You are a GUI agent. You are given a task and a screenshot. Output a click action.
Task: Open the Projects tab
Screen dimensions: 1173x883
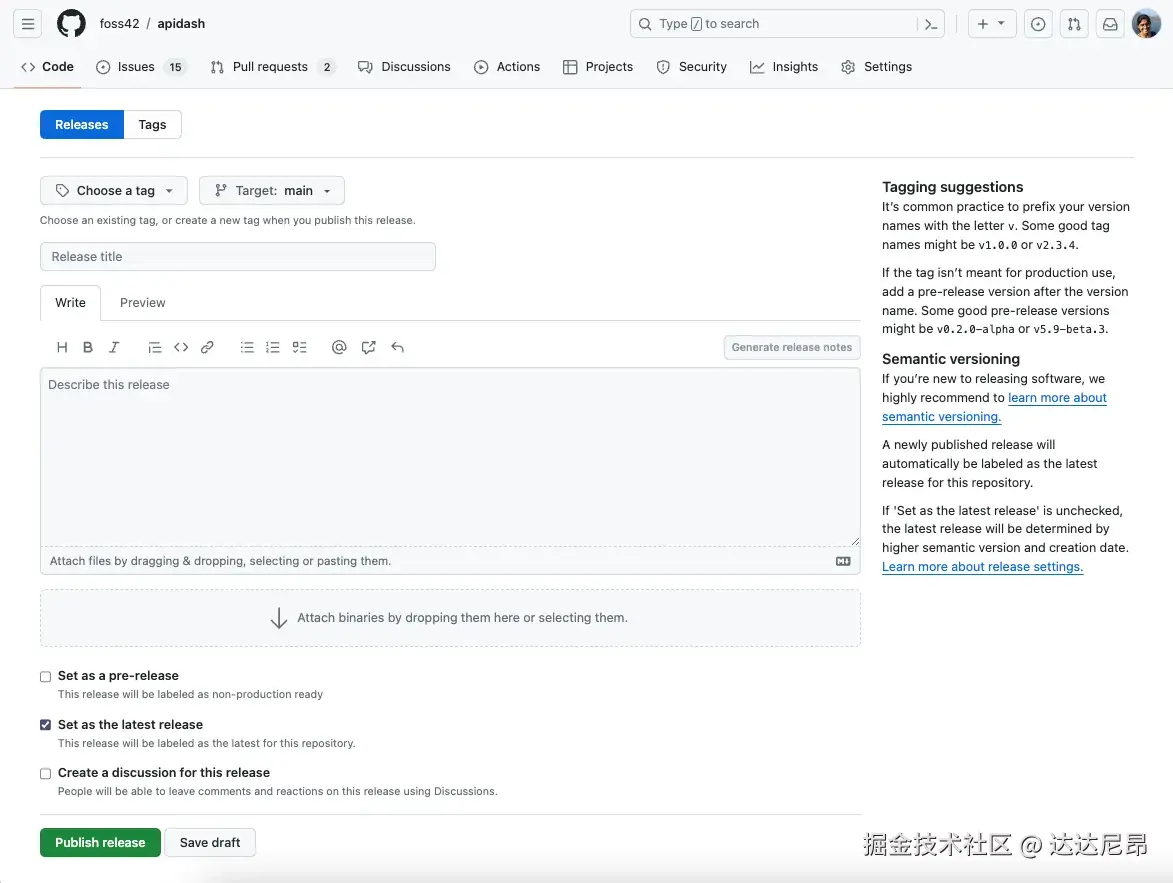598,67
